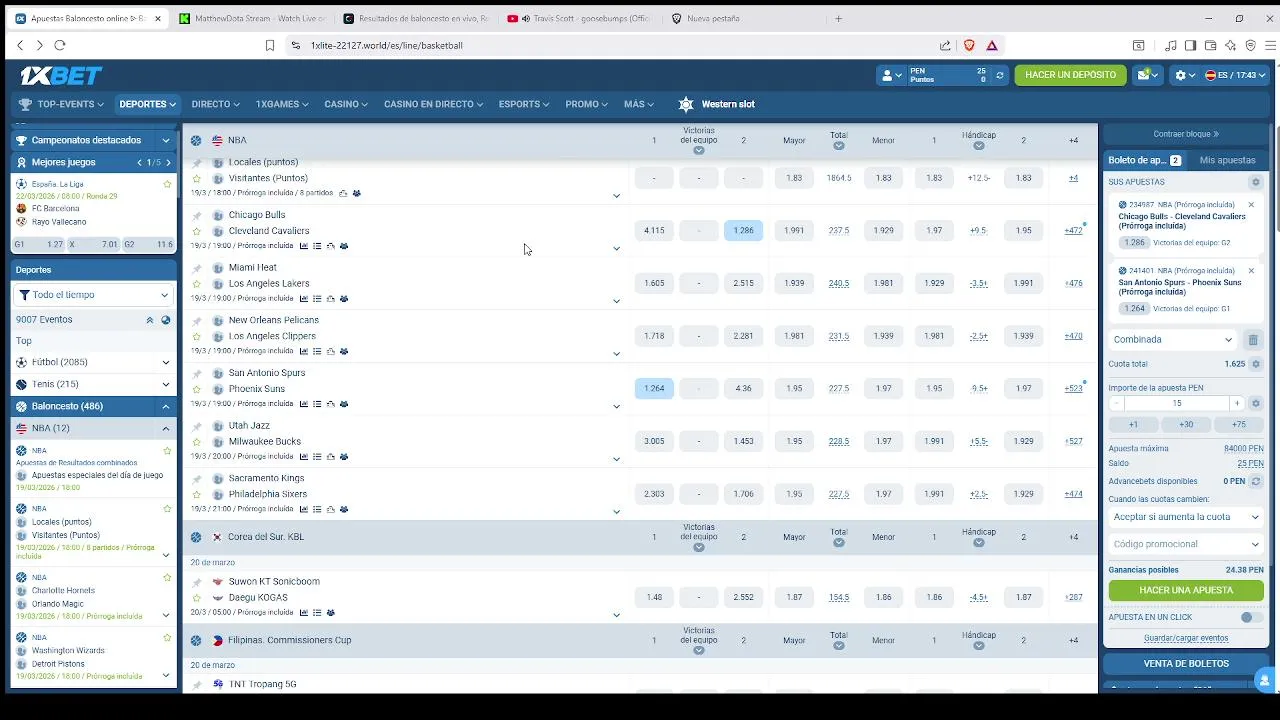1280x720 pixels.
Task: Go to previous Mejores juegos page arrow
Action: coord(139,163)
